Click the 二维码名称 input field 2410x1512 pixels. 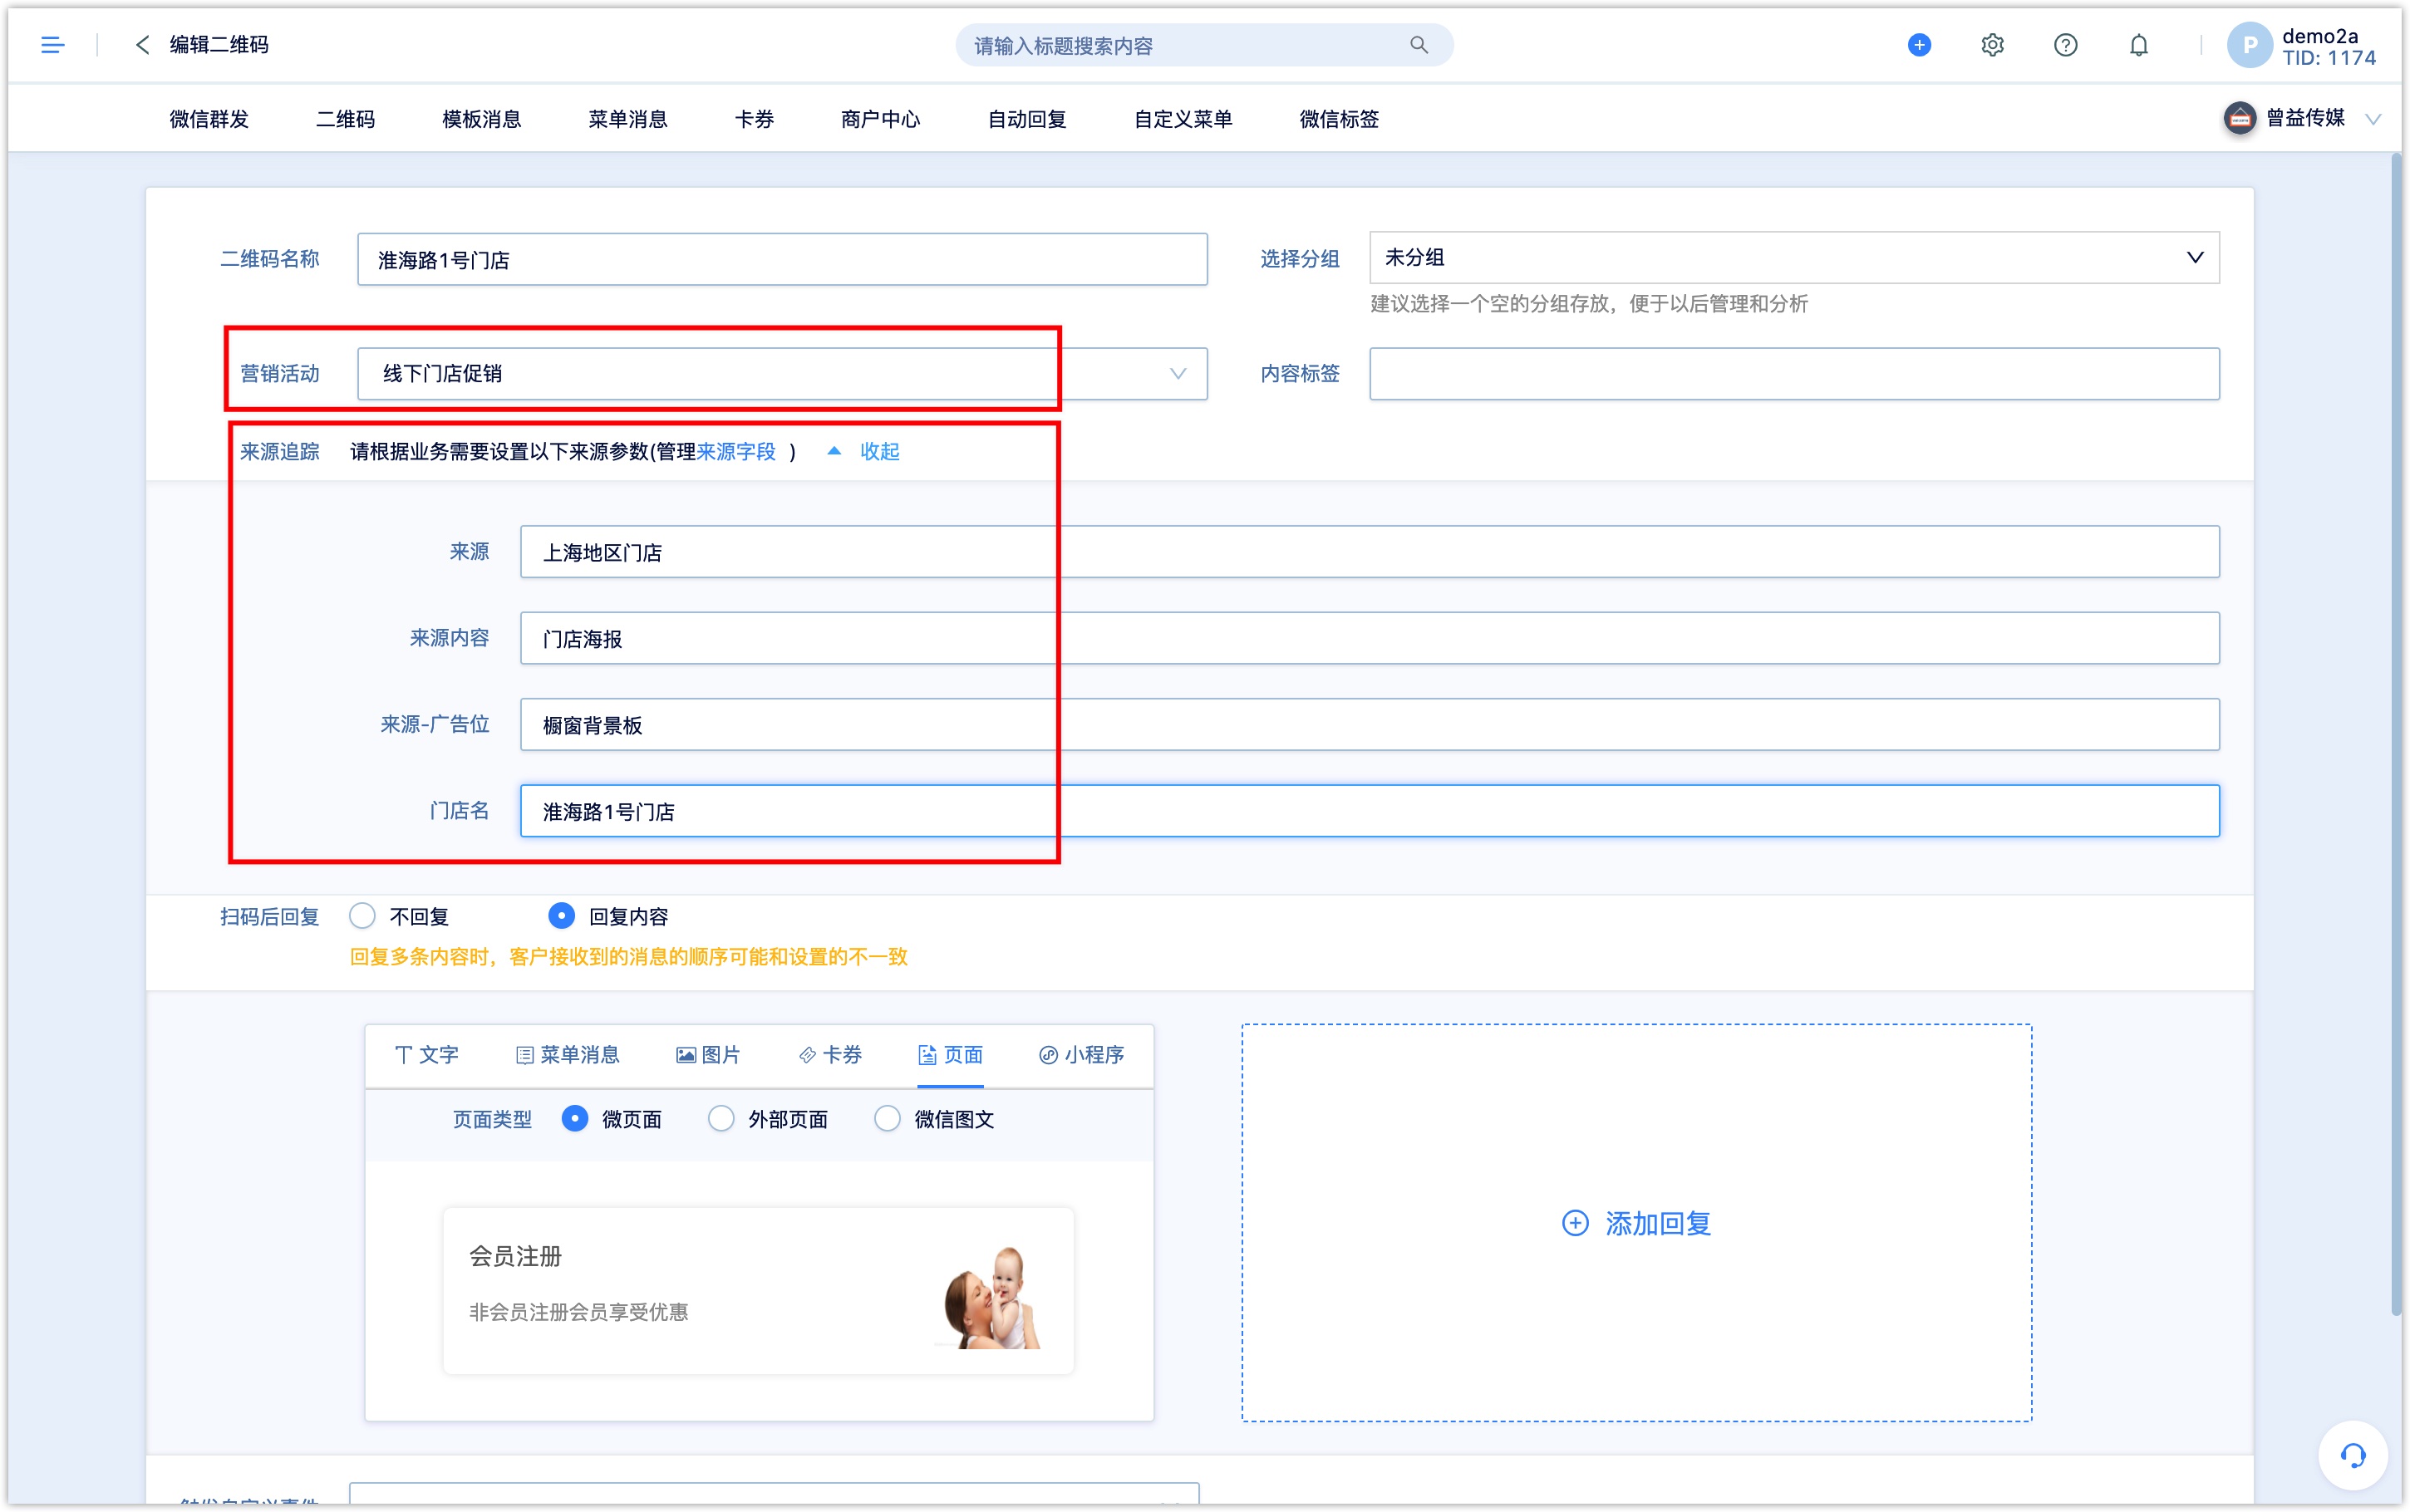[x=782, y=259]
